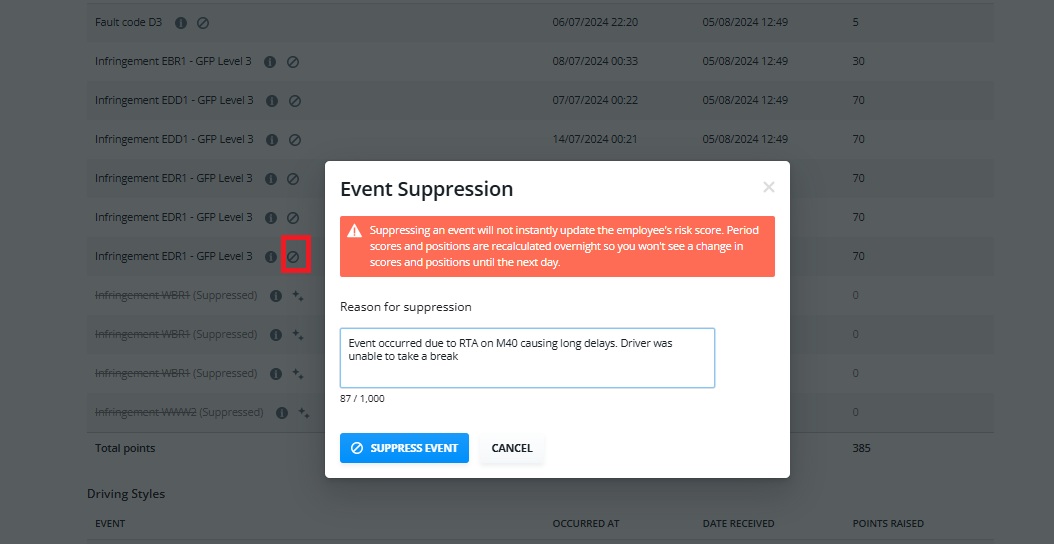1054x544 pixels.
Task: Click suppress icon on Fault code D3 row
Action: click(x=203, y=22)
